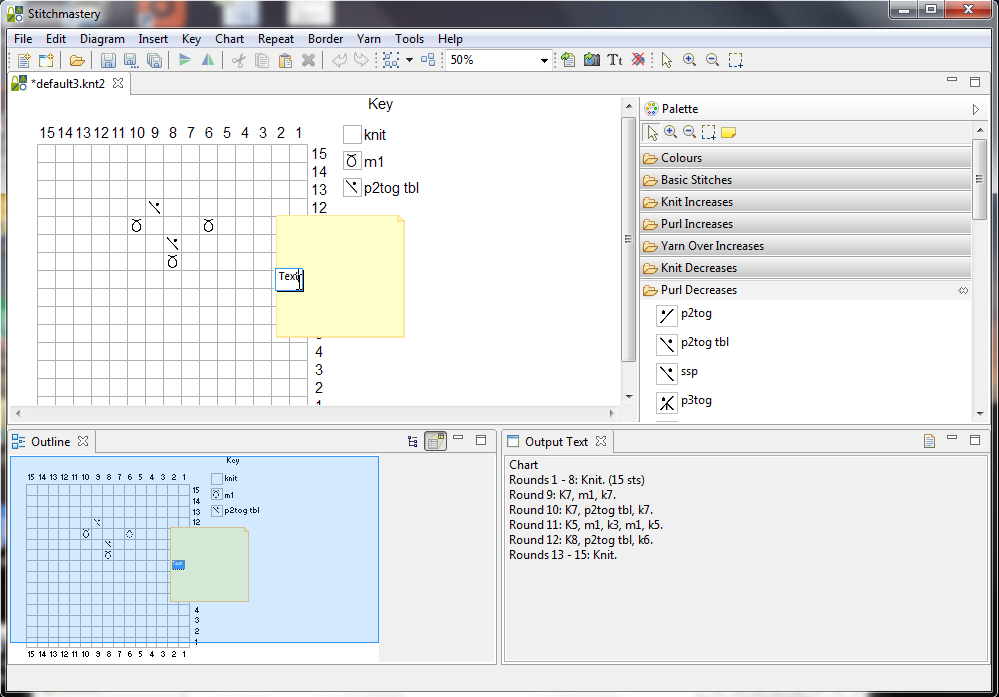Click the Cut scissors icon

coord(238,60)
